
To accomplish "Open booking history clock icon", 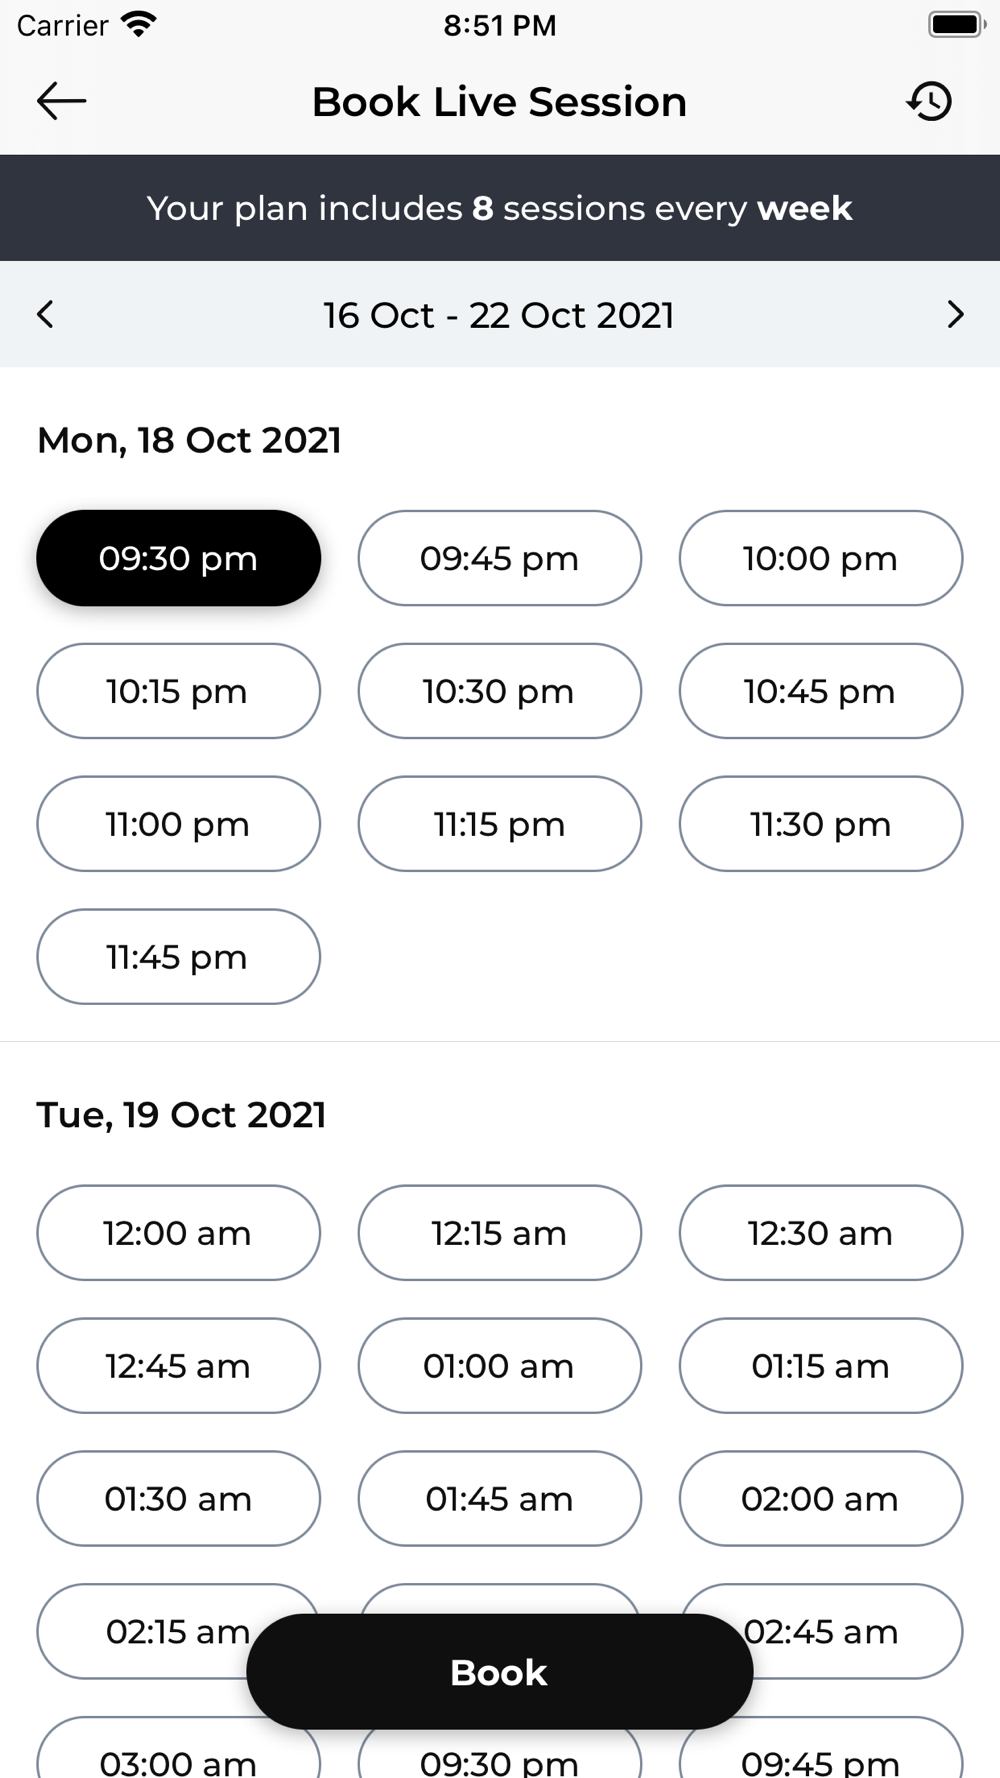I will [930, 101].
